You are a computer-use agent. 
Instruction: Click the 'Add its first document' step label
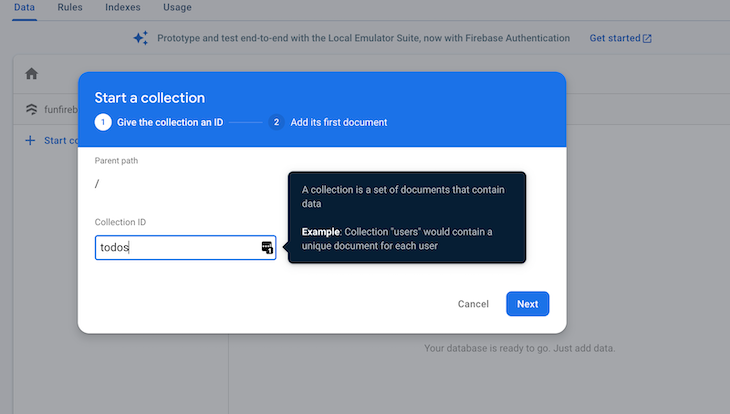click(339, 122)
